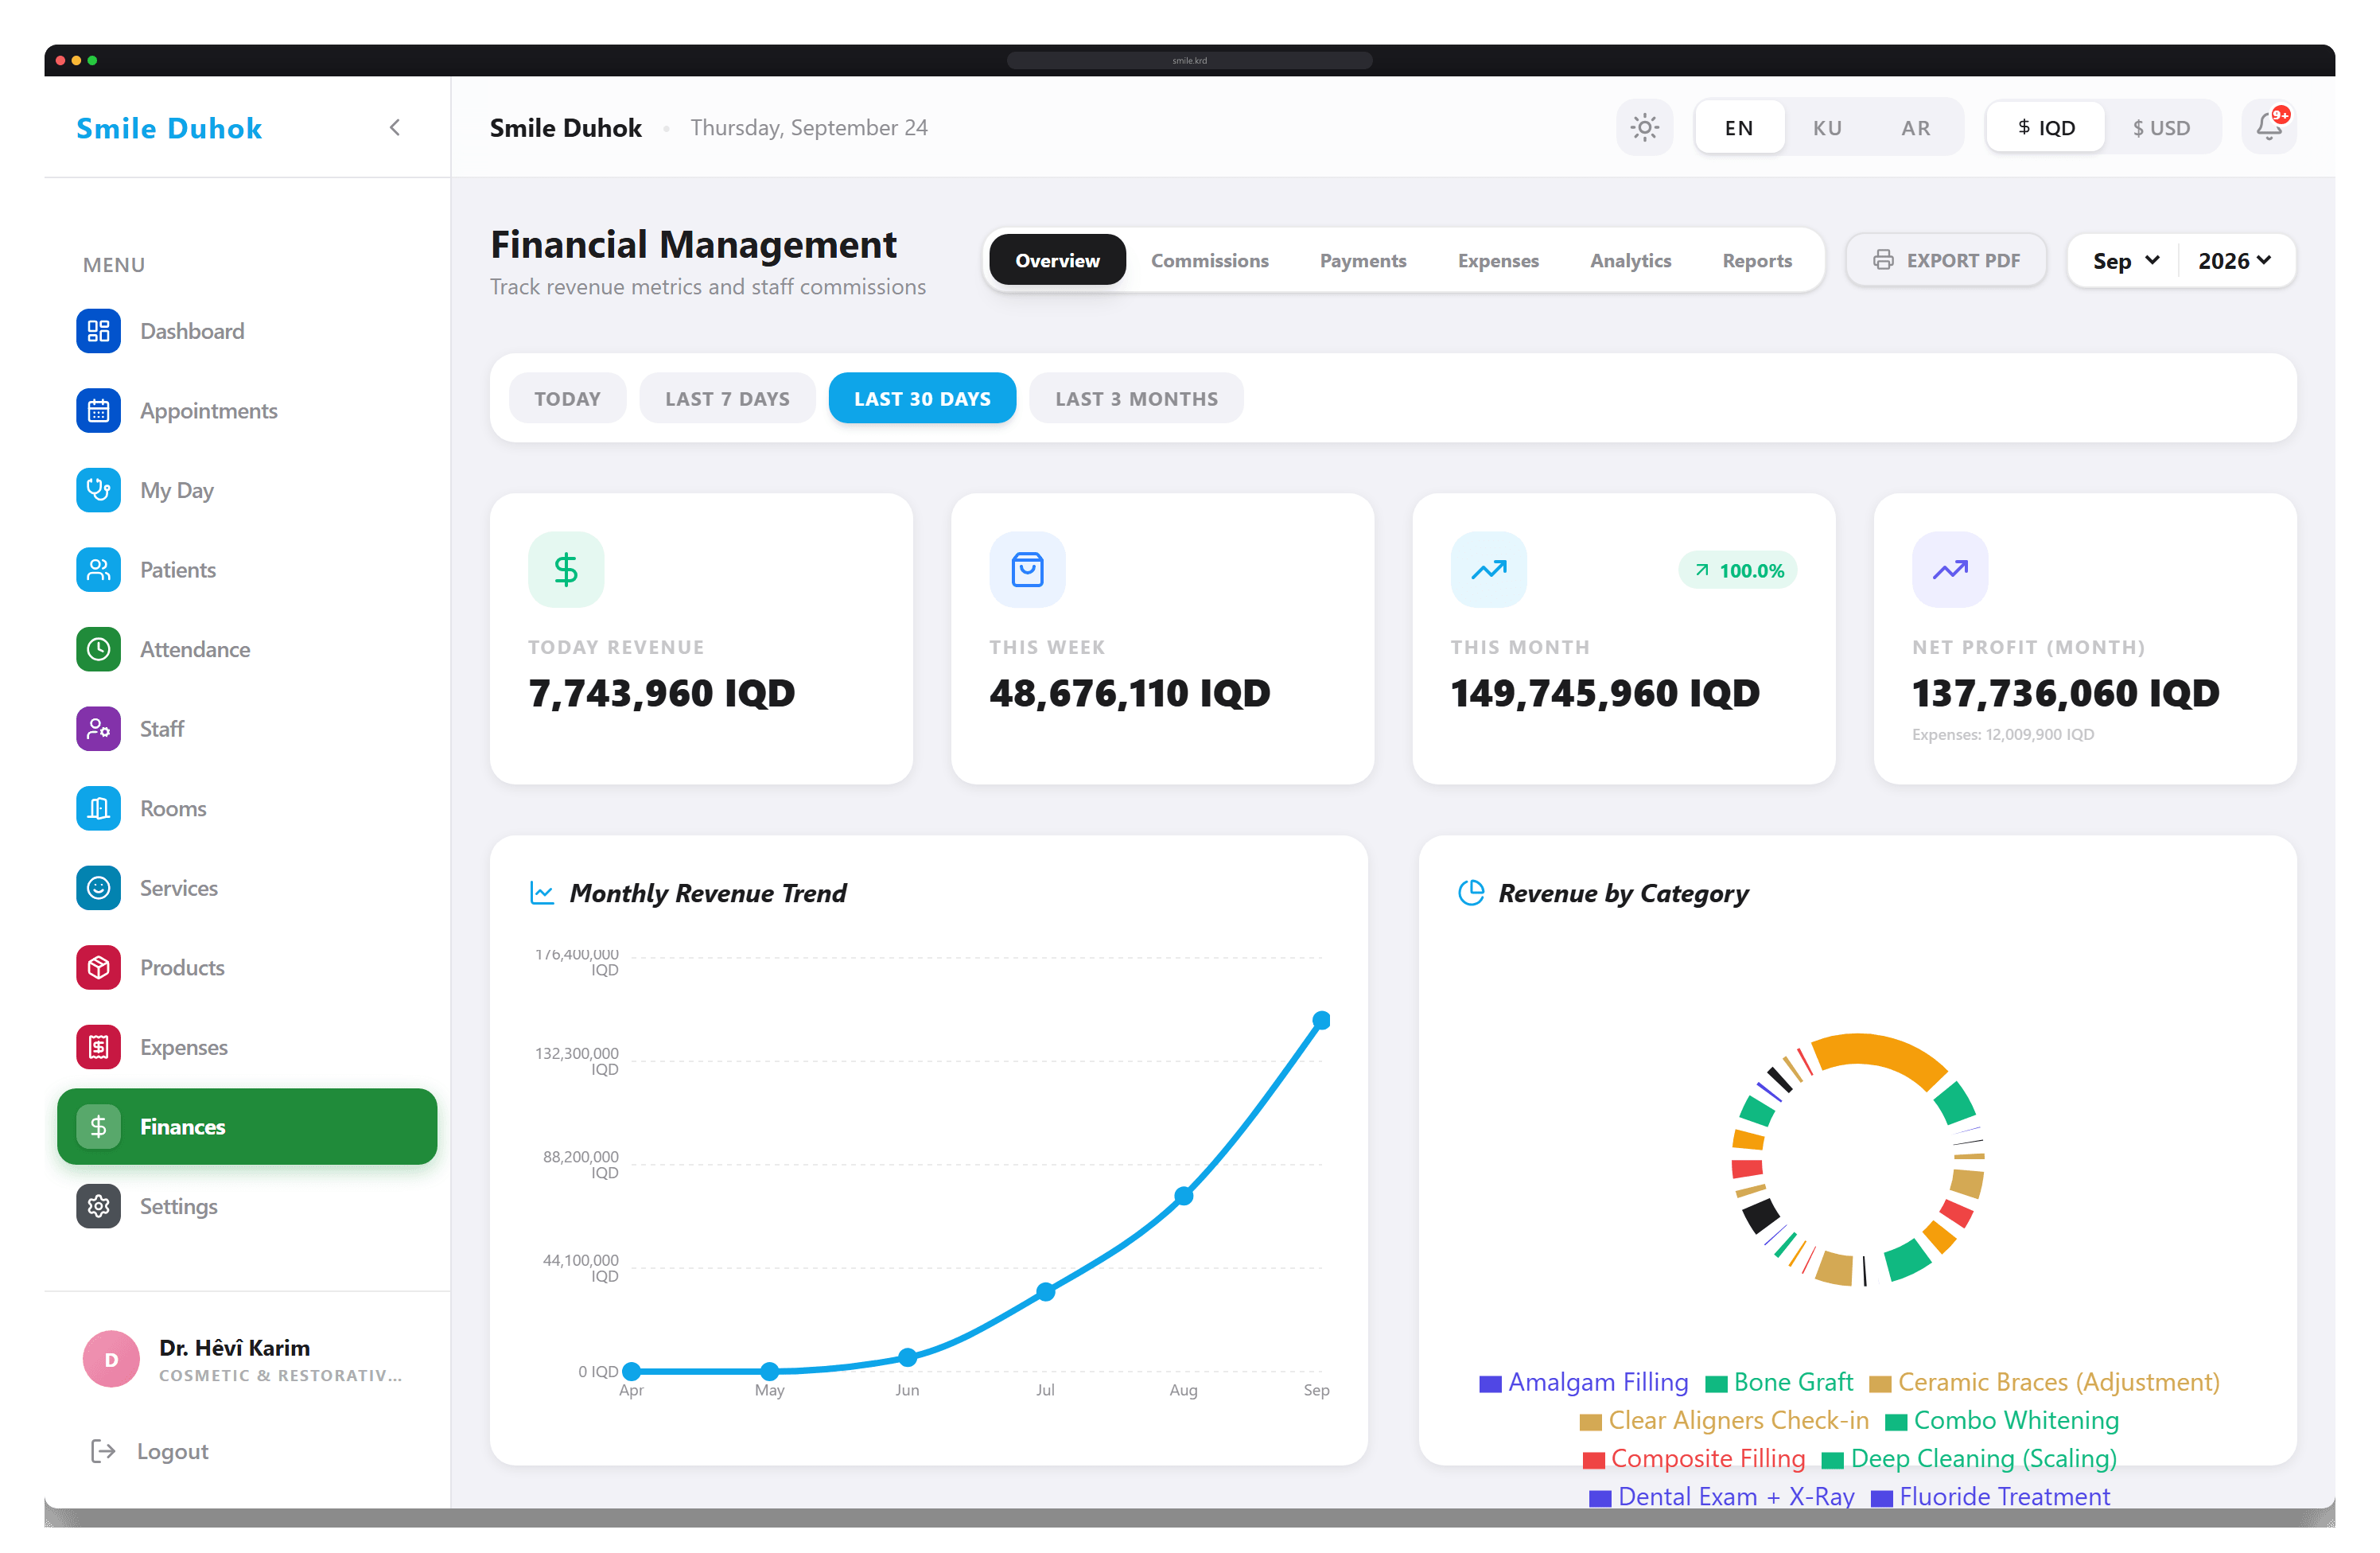Click Export PDF button
The height and width of the screenshot is (1553, 2380).
[x=1945, y=260]
